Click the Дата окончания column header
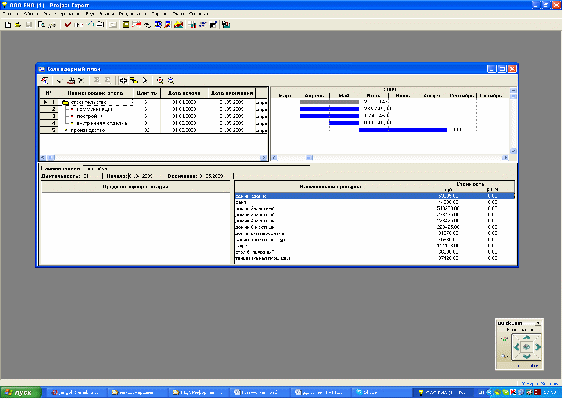Screen dimensions: 563x399 [x=232, y=93]
